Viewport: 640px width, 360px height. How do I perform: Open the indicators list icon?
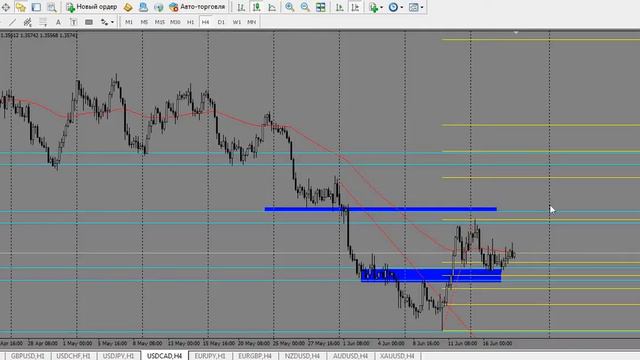click(373, 7)
